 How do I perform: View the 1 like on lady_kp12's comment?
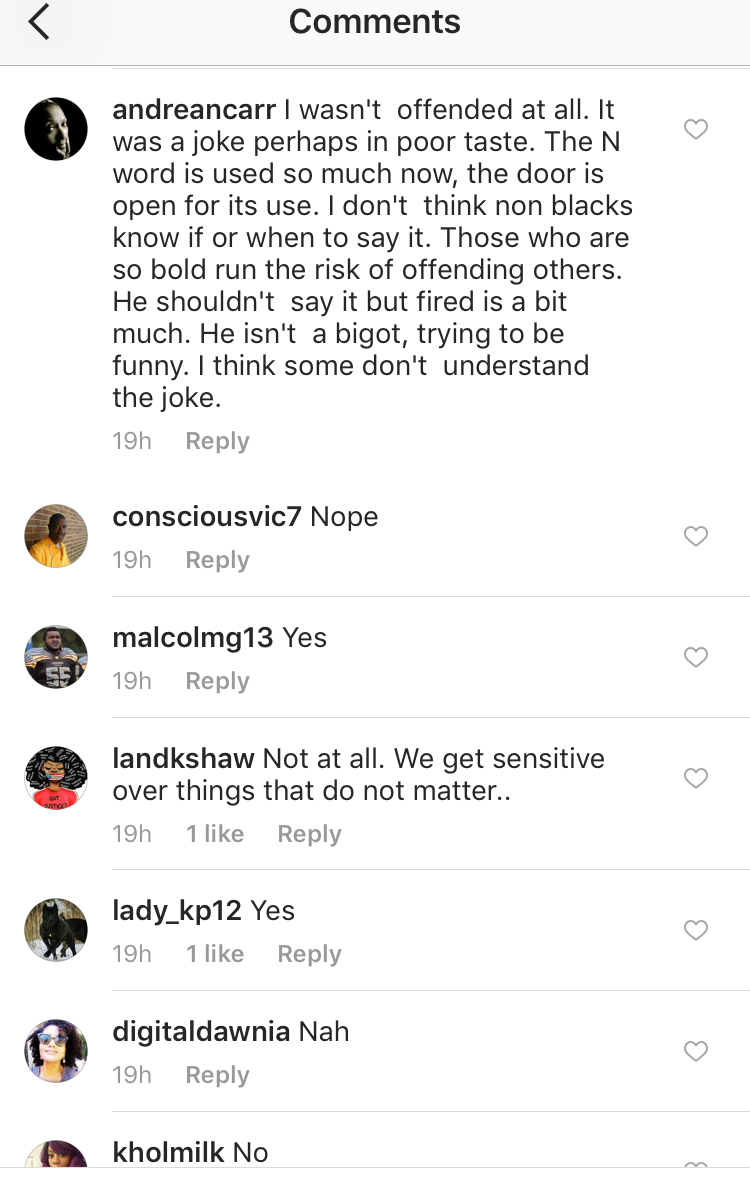click(x=215, y=954)
